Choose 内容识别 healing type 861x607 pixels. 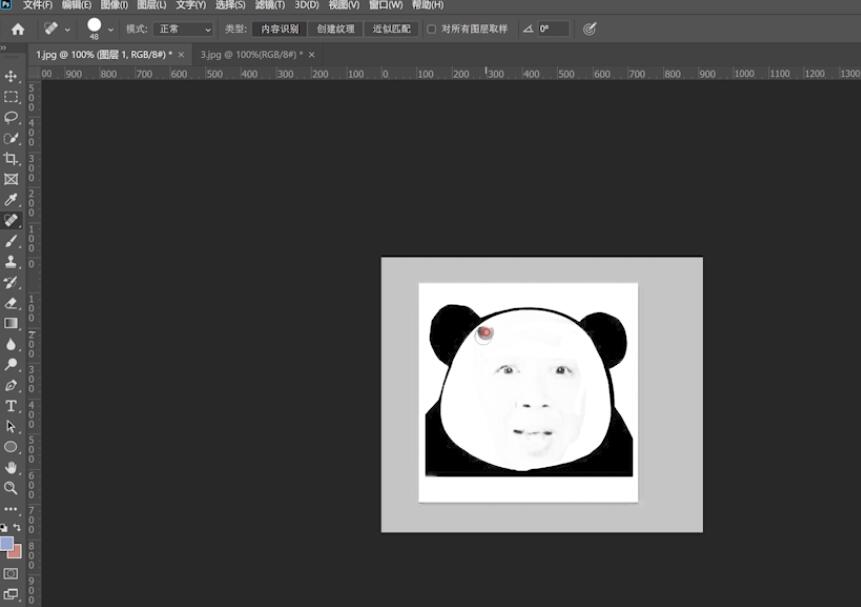click(x=279, y=29)
